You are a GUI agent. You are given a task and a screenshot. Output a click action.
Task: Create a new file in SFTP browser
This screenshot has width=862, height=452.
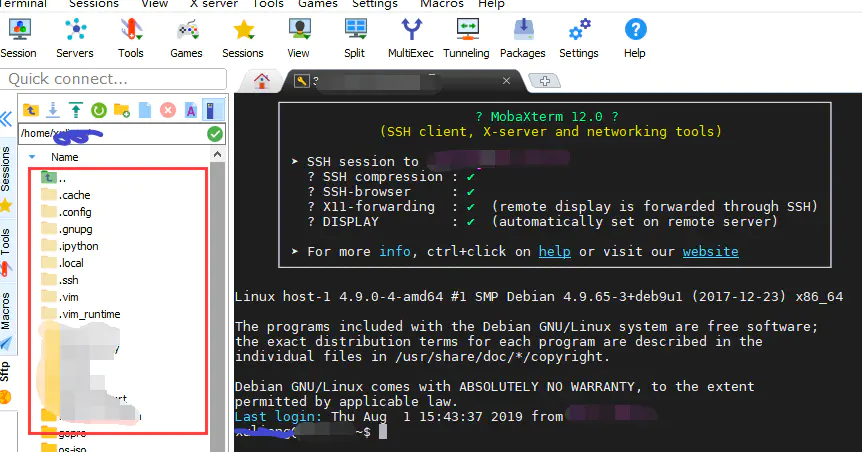[145, 110]
